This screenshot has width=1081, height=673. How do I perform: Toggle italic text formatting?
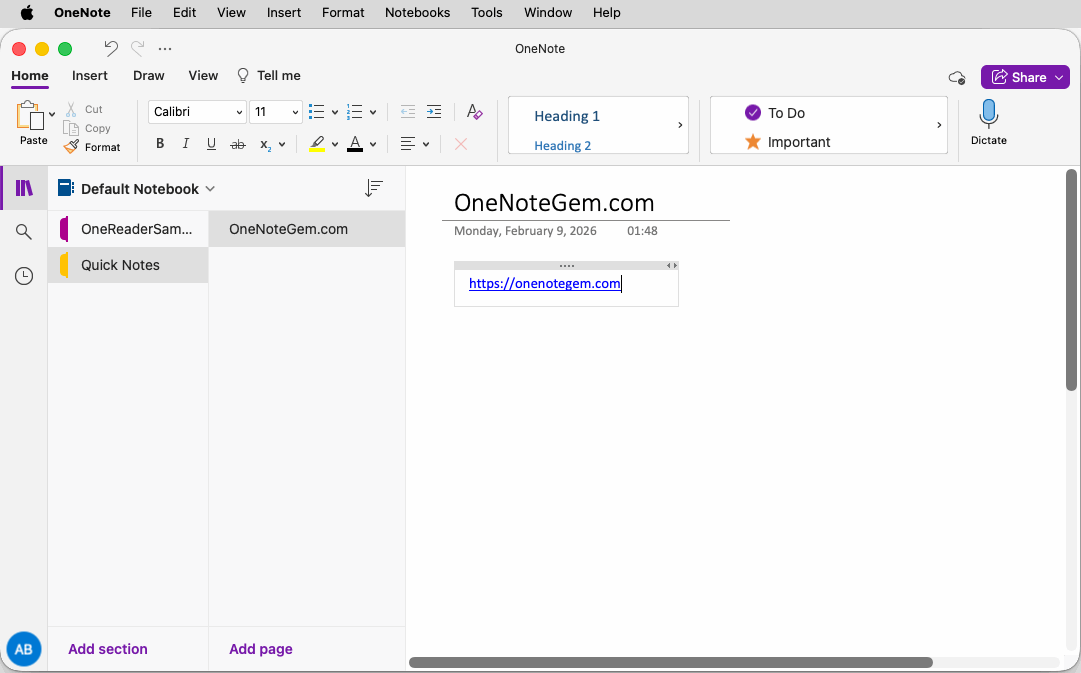[x=185, y=144]
